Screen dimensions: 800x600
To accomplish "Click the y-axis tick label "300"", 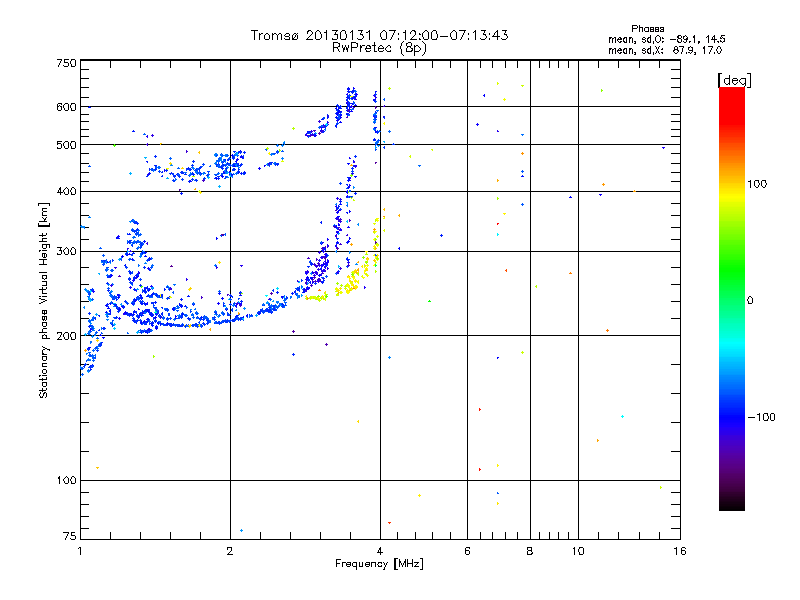I will (66, 251).
